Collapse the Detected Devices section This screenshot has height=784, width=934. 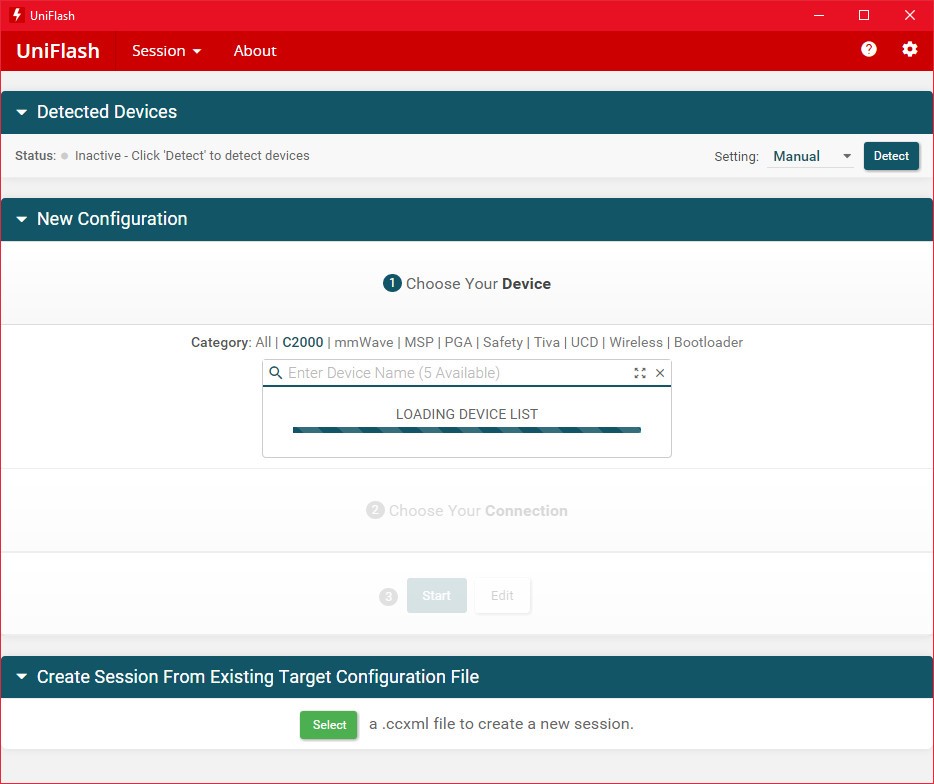point(21,112)
